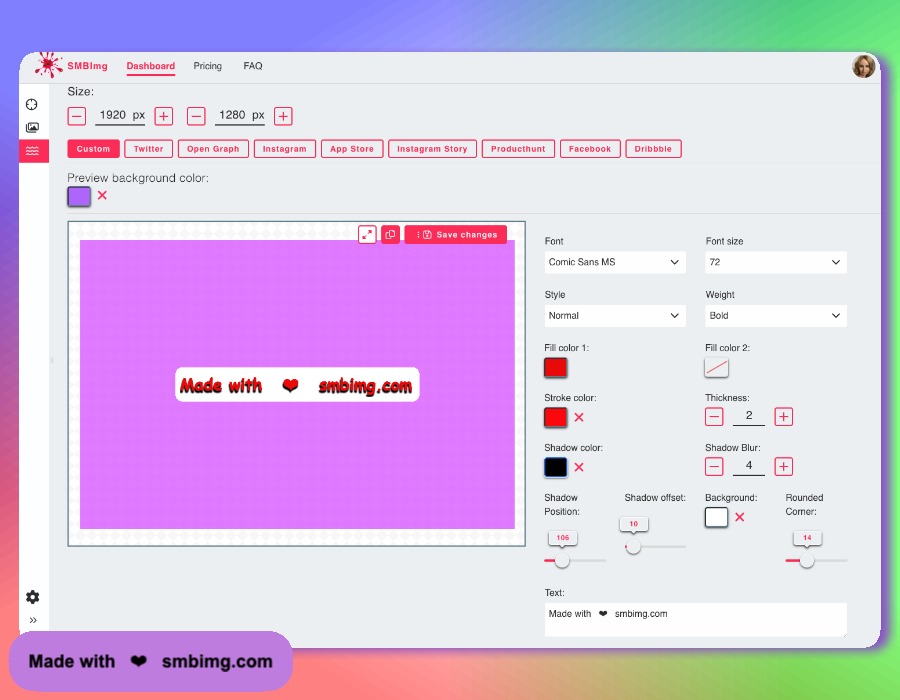Click the Shadow Position slider handle

(562, 561)
